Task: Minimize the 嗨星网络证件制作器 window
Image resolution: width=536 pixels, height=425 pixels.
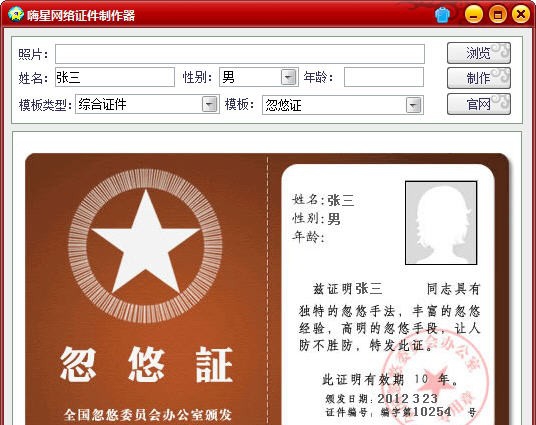Action: pyautogui.click(x=473, y=15)
